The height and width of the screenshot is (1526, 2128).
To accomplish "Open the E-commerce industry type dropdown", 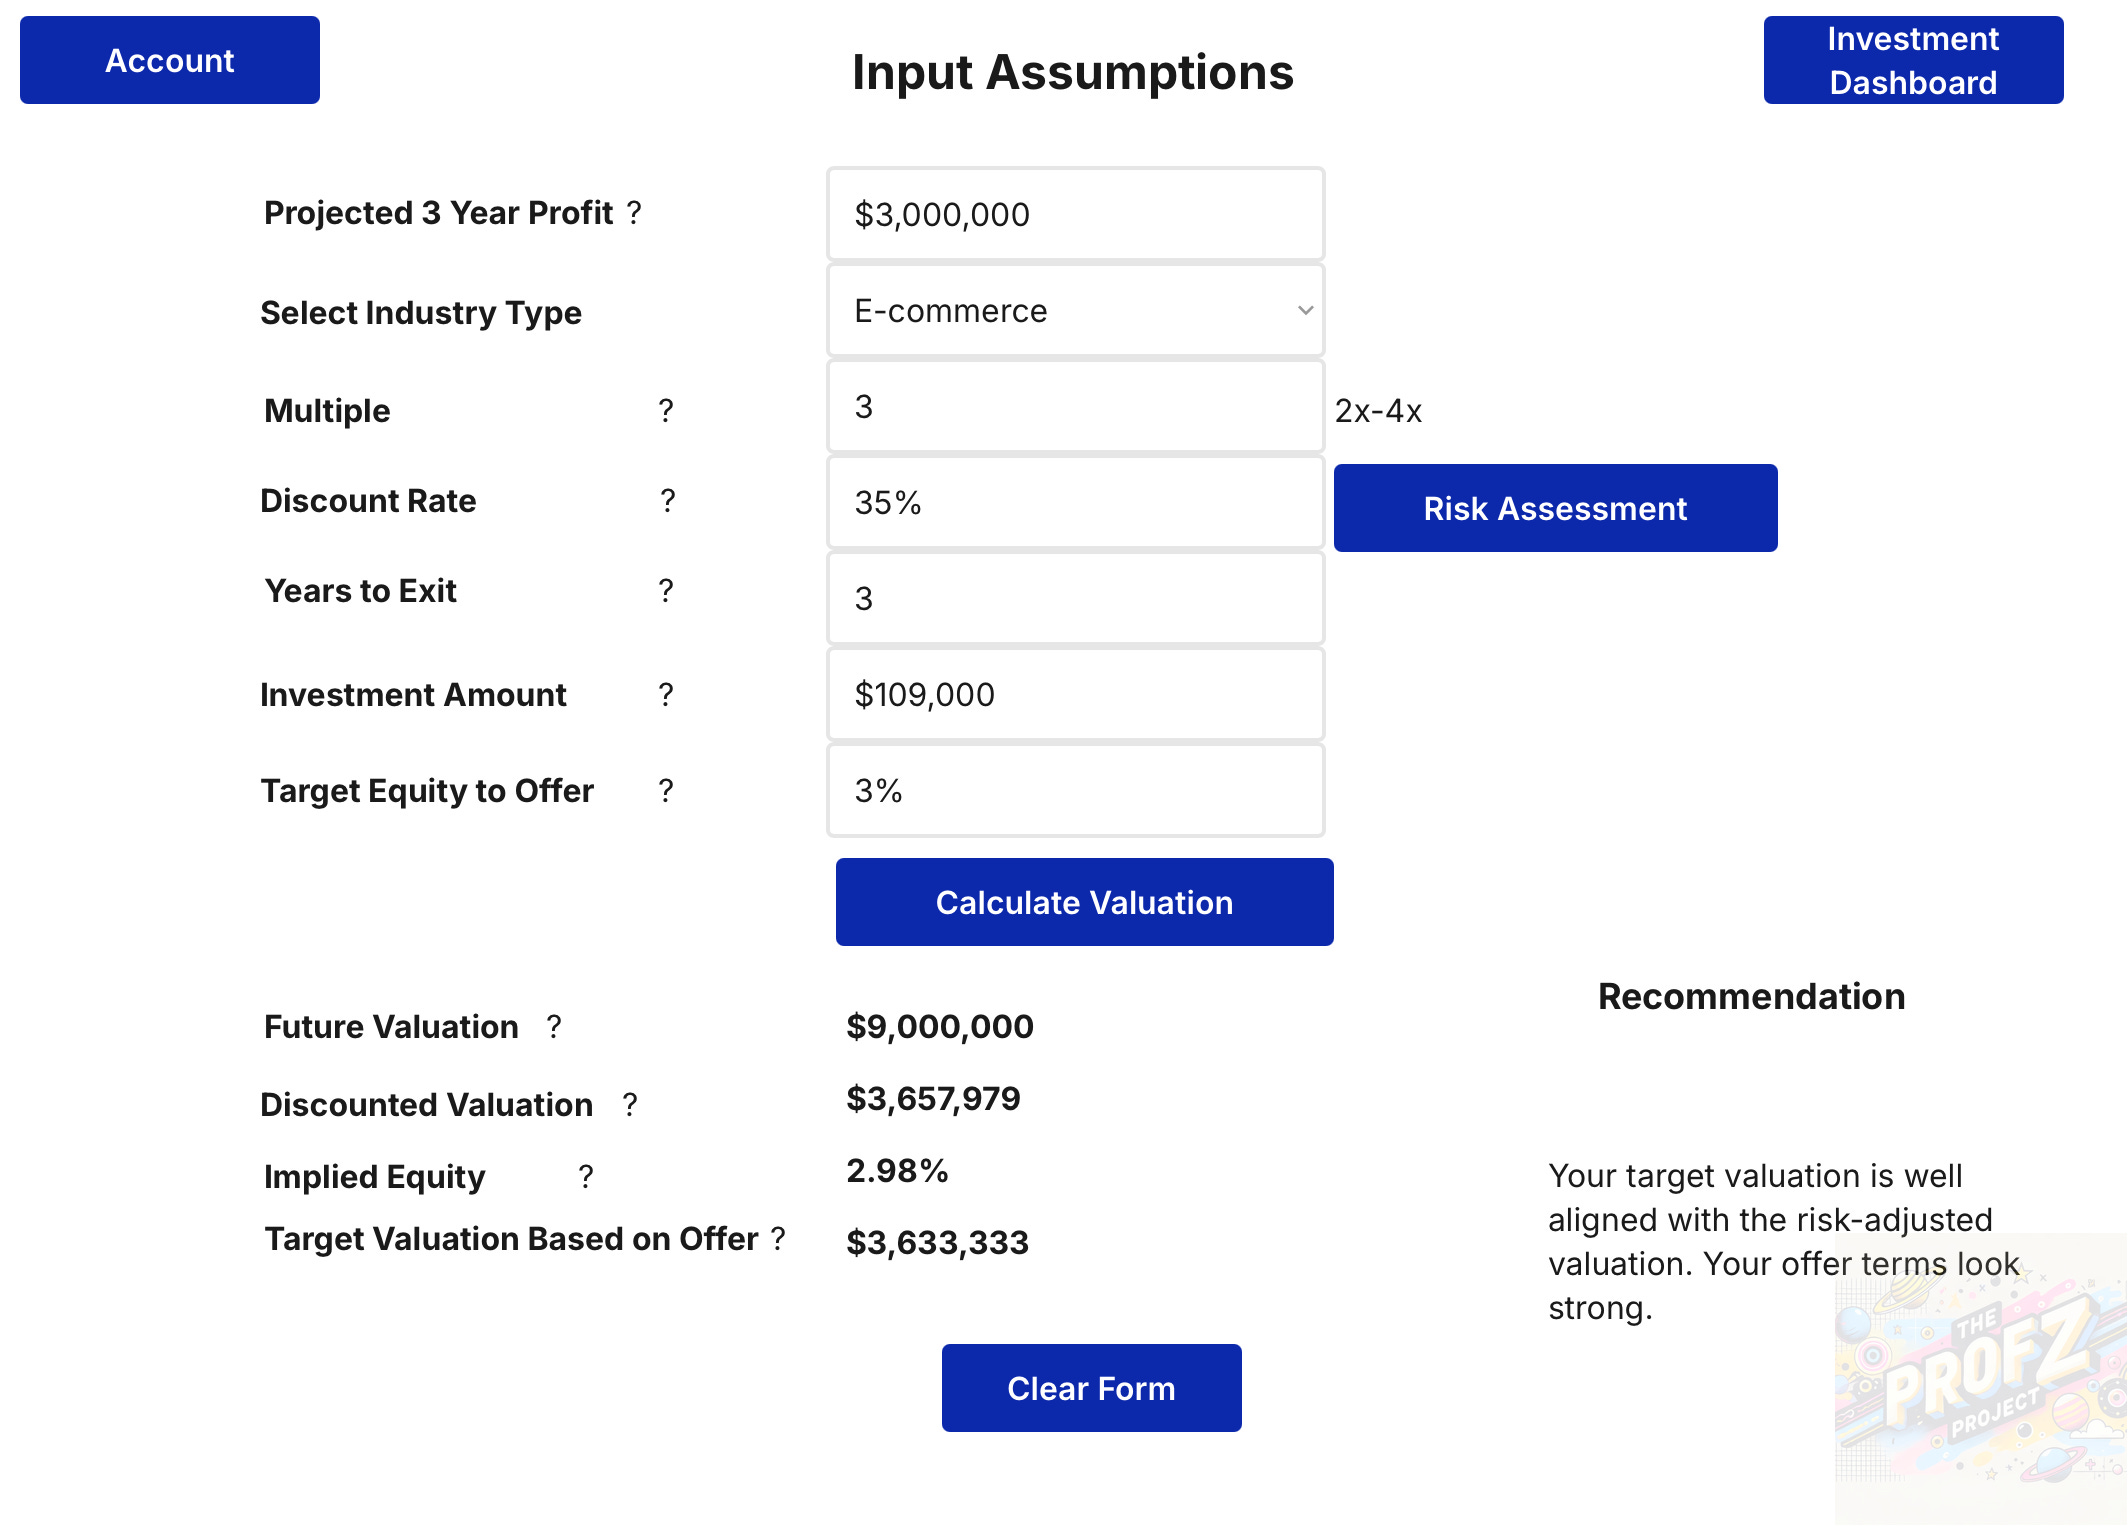I will click(x=1076, y=311).
